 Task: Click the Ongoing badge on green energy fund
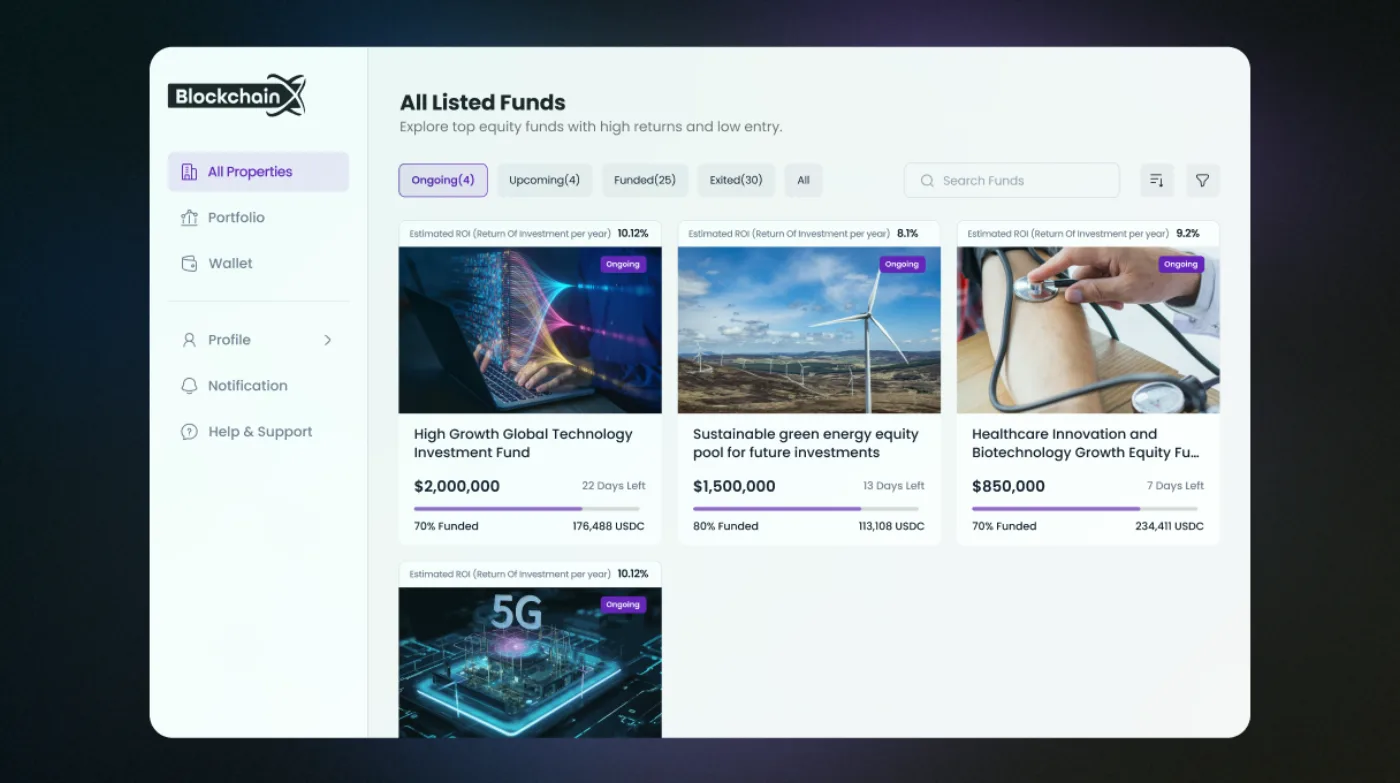pyautogui.click(x=902, y=265)
